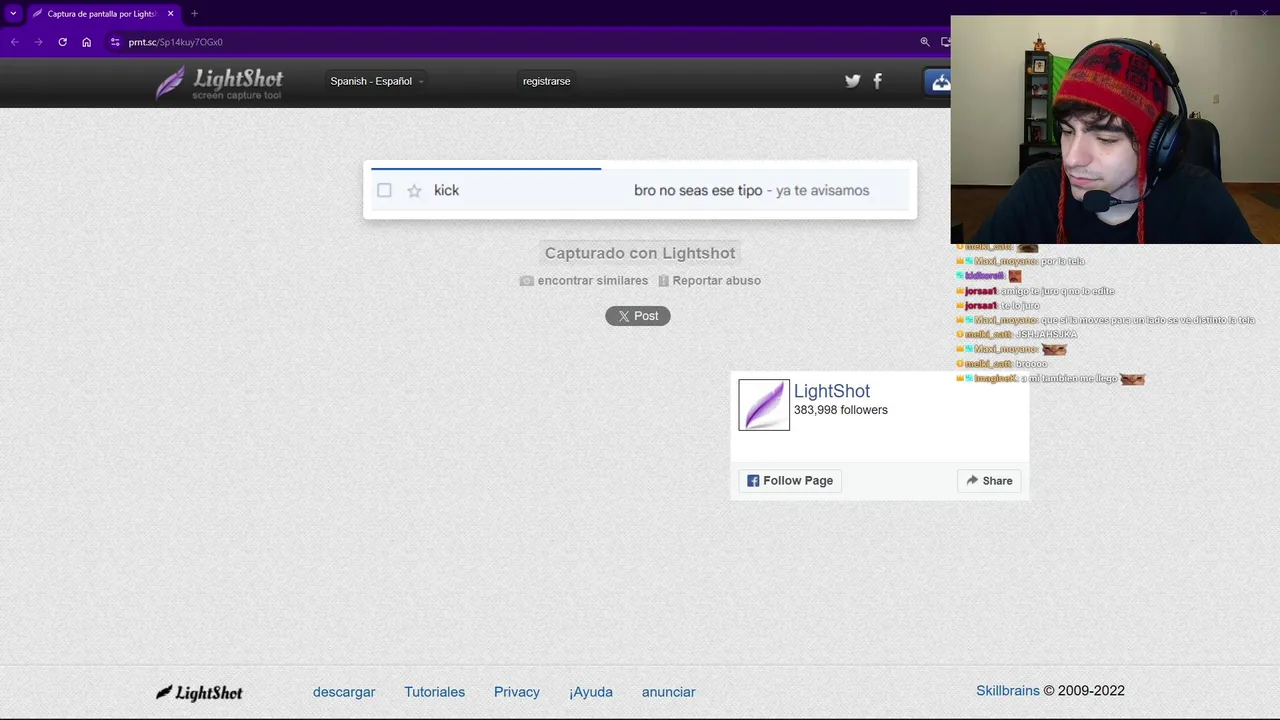Open the descargar footer link
This screenshot has width=1280, height=720.
[344, 692]
